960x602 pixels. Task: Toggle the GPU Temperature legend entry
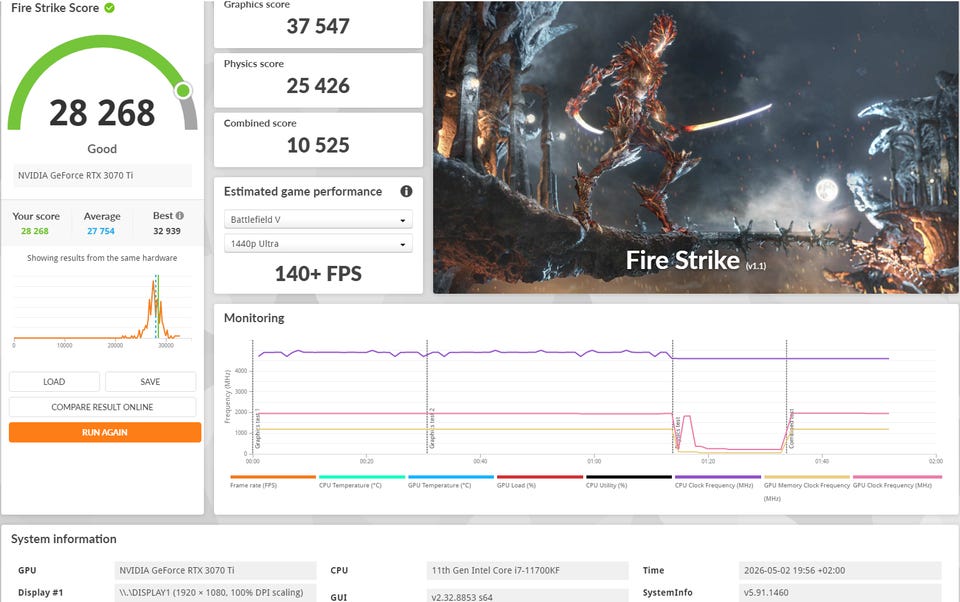[x=451, y=481]
